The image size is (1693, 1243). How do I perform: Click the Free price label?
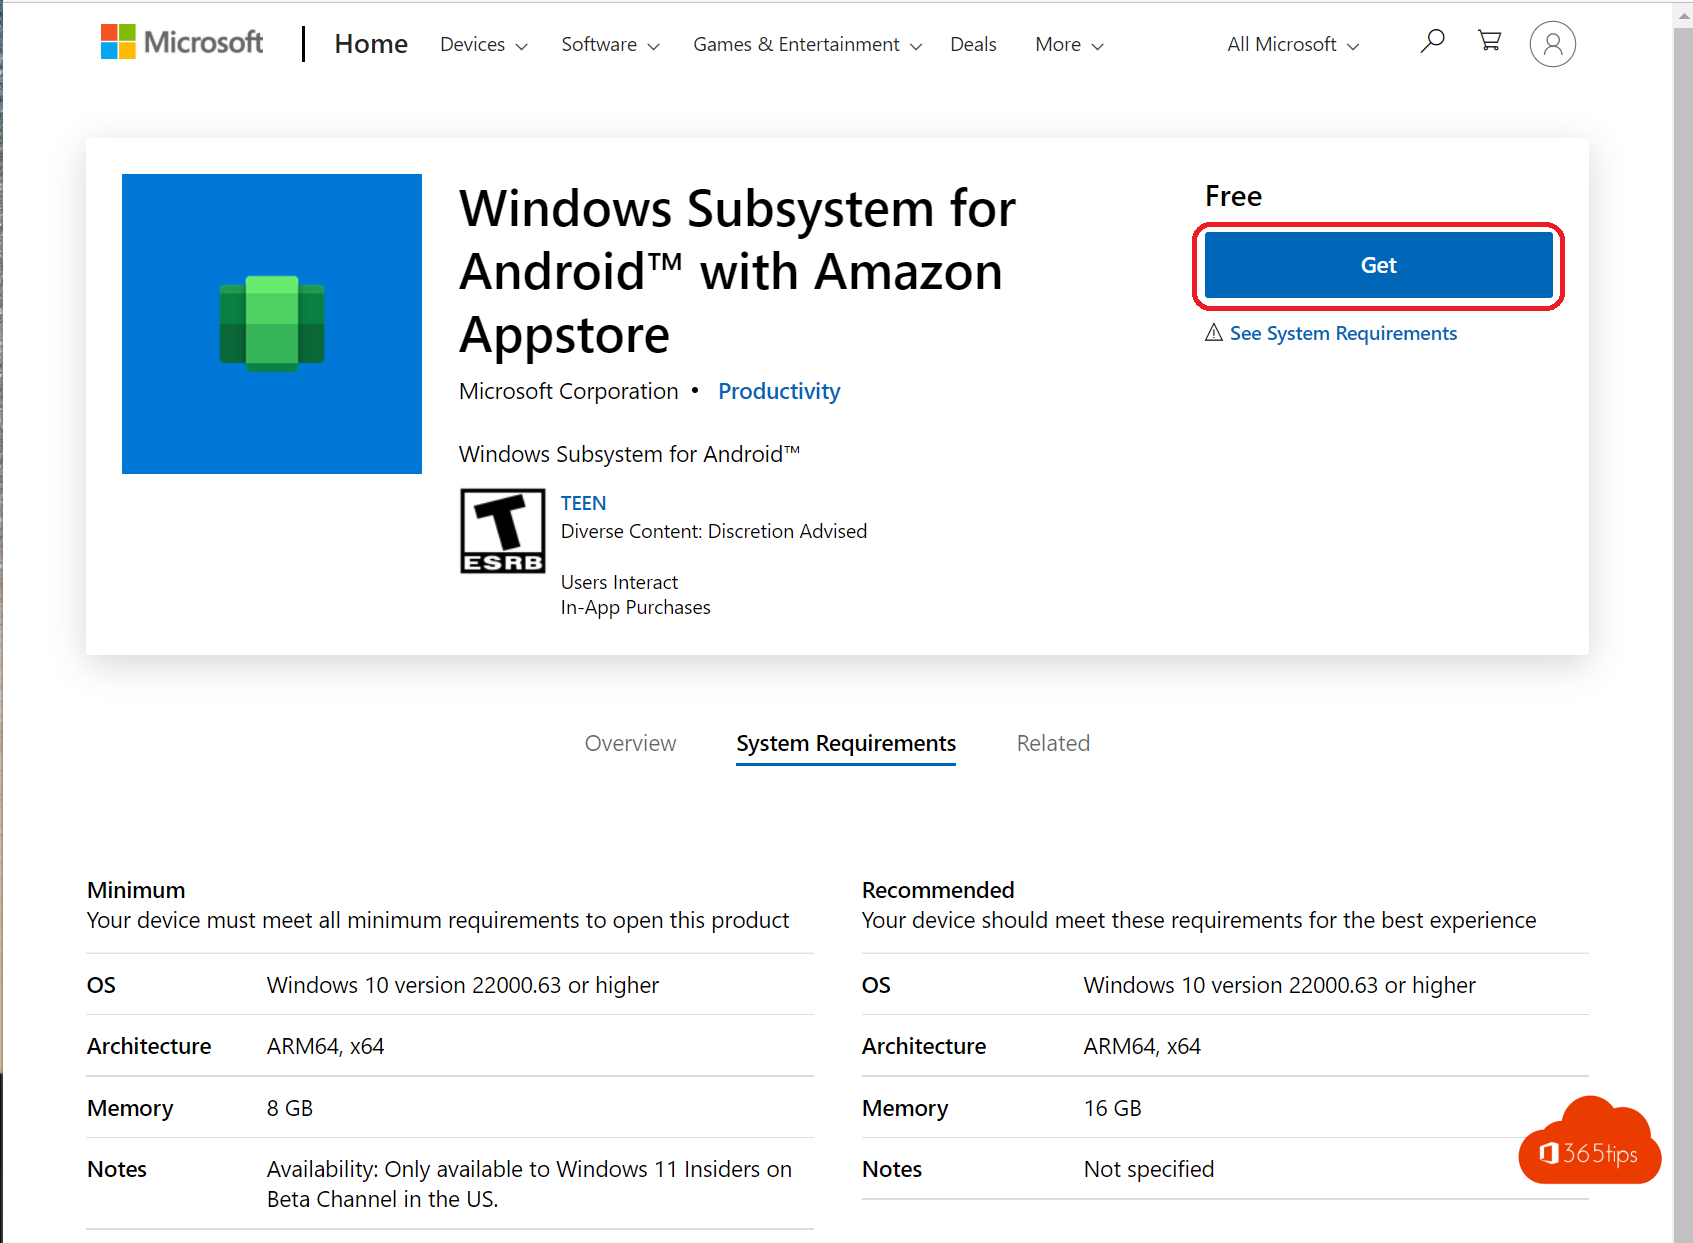(x=1233, y=196)
